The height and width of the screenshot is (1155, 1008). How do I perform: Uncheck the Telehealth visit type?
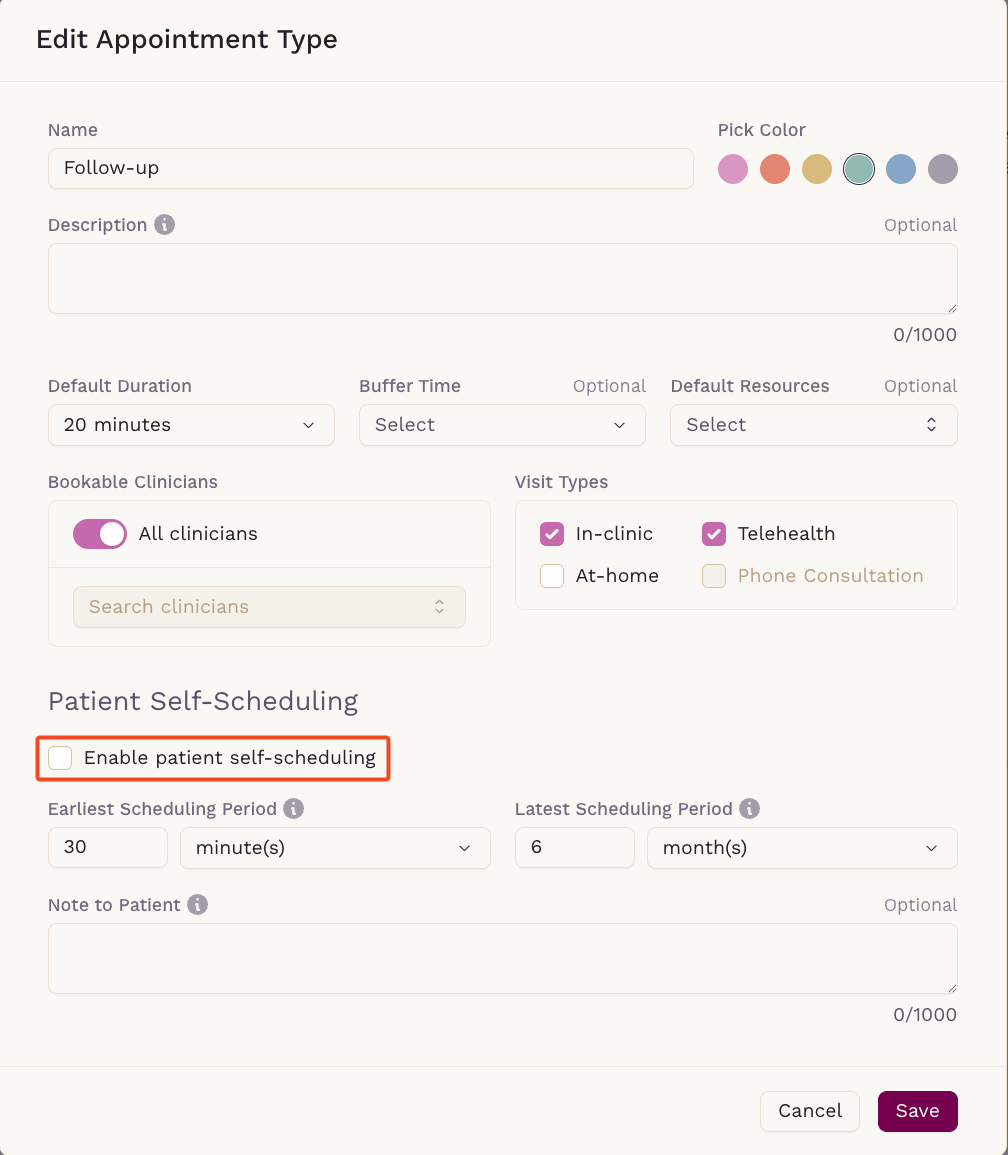[714, 534]
